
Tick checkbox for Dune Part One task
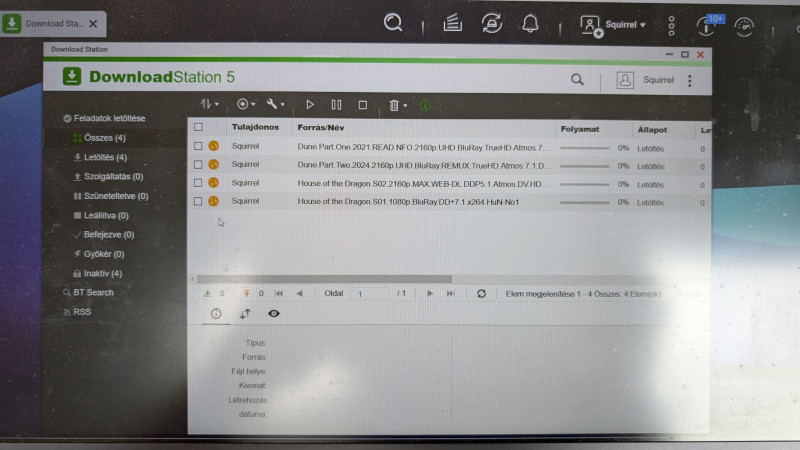198,146
